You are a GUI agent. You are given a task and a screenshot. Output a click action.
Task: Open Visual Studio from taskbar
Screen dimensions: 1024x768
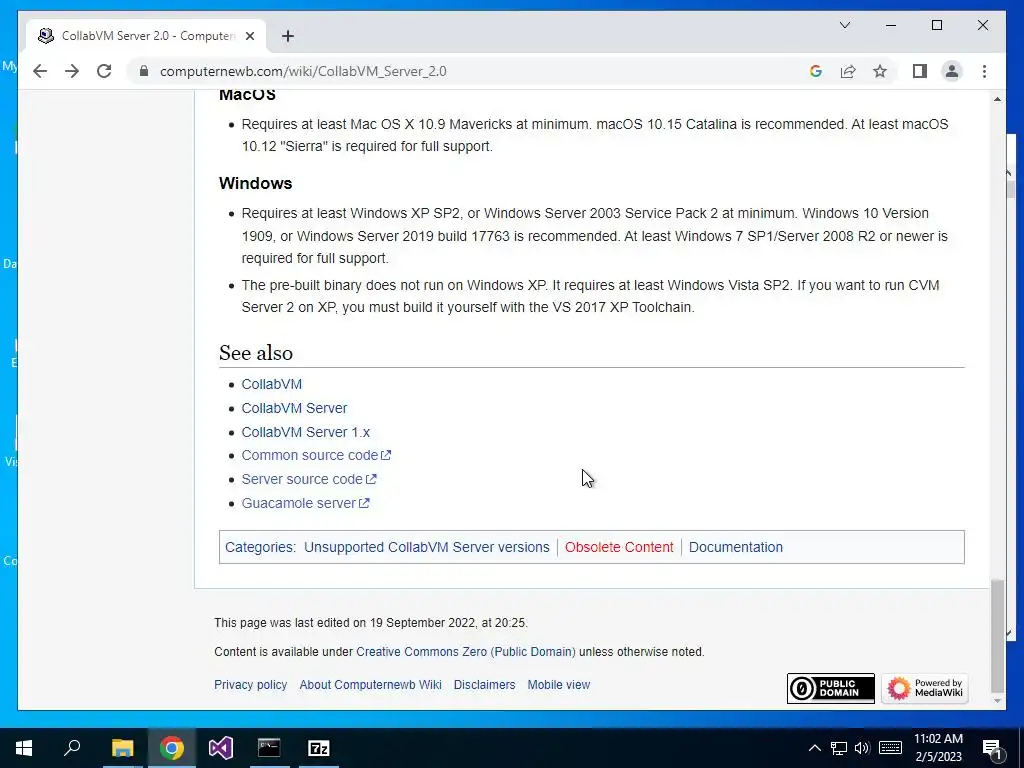click(220, 748)
